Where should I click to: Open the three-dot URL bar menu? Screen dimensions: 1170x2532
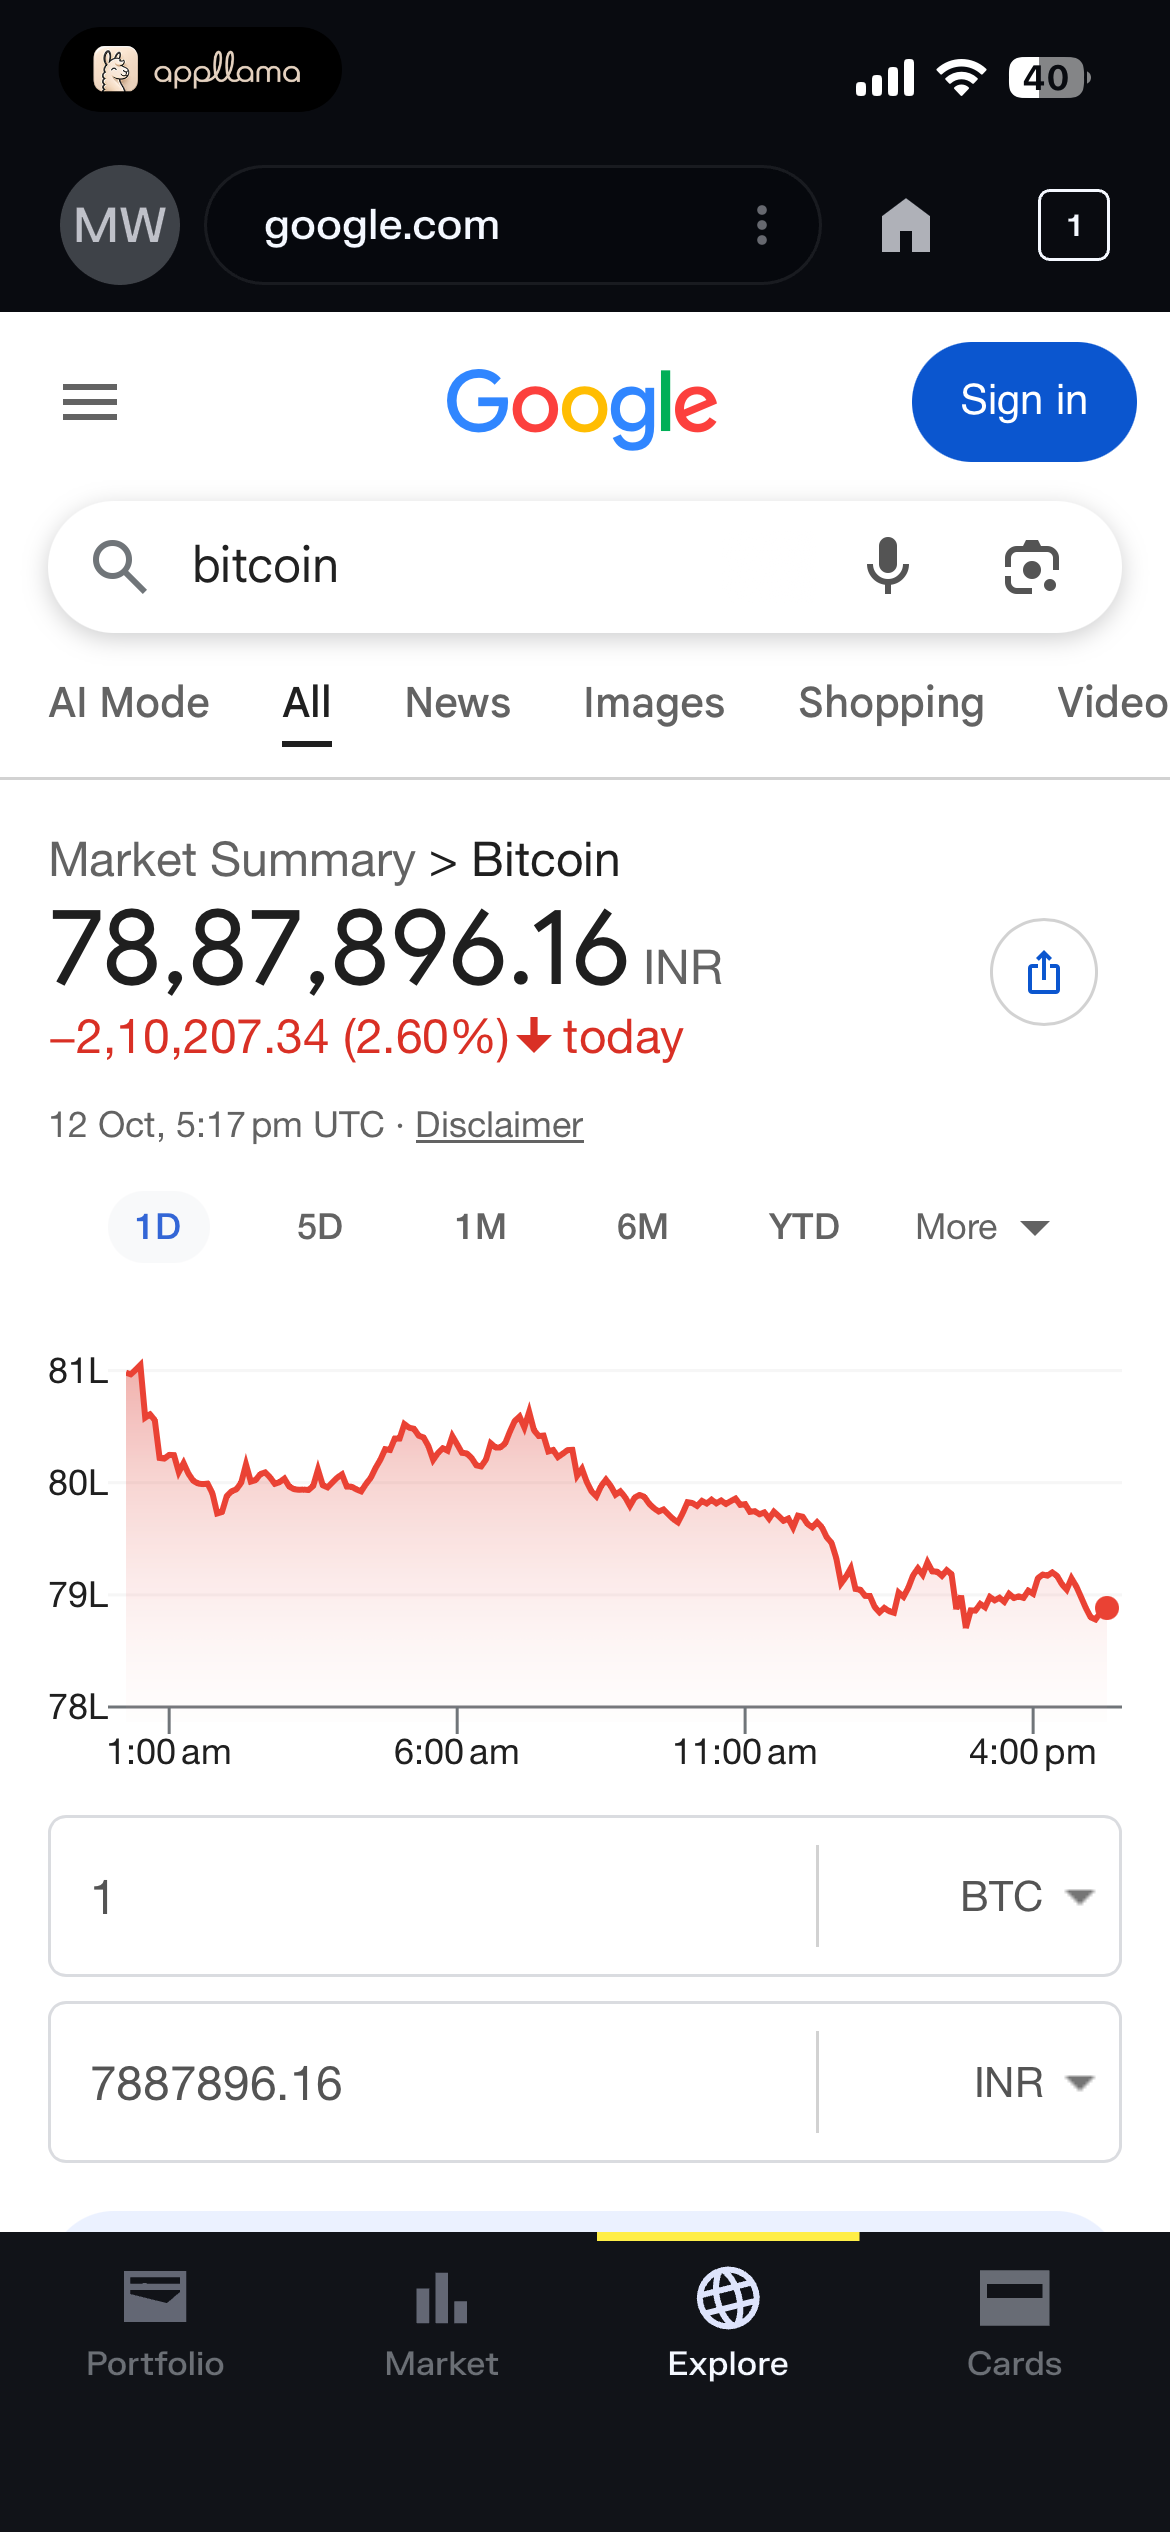(762, 225)
